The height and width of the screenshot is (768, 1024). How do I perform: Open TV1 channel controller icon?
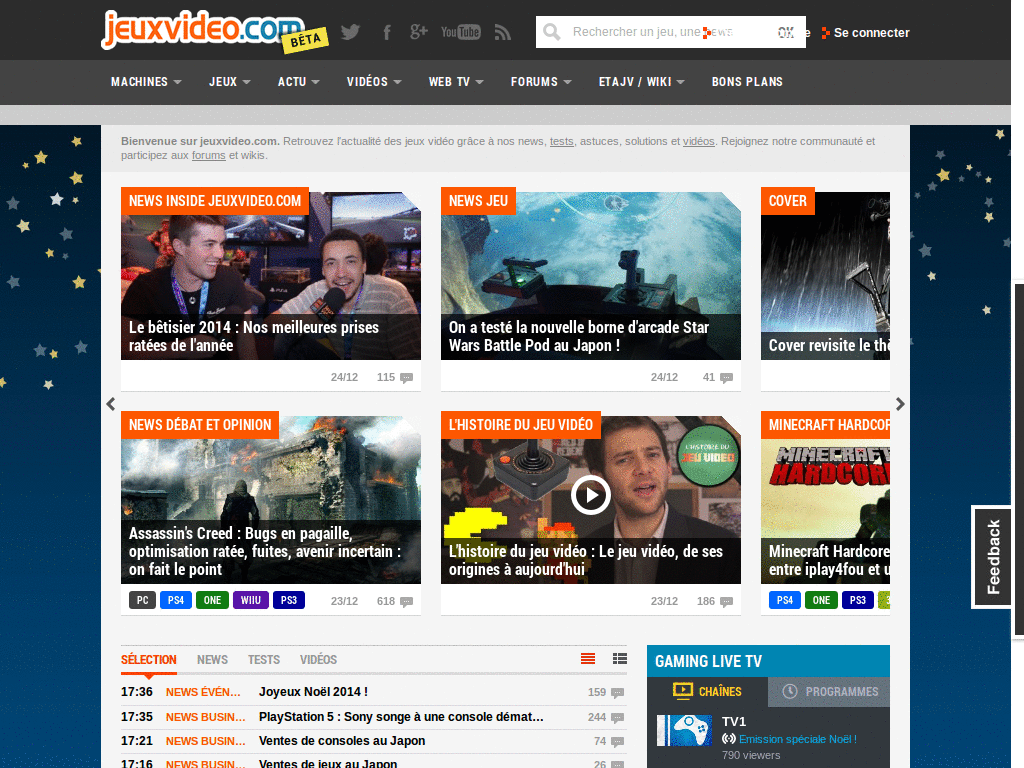[x=684, y=730]
